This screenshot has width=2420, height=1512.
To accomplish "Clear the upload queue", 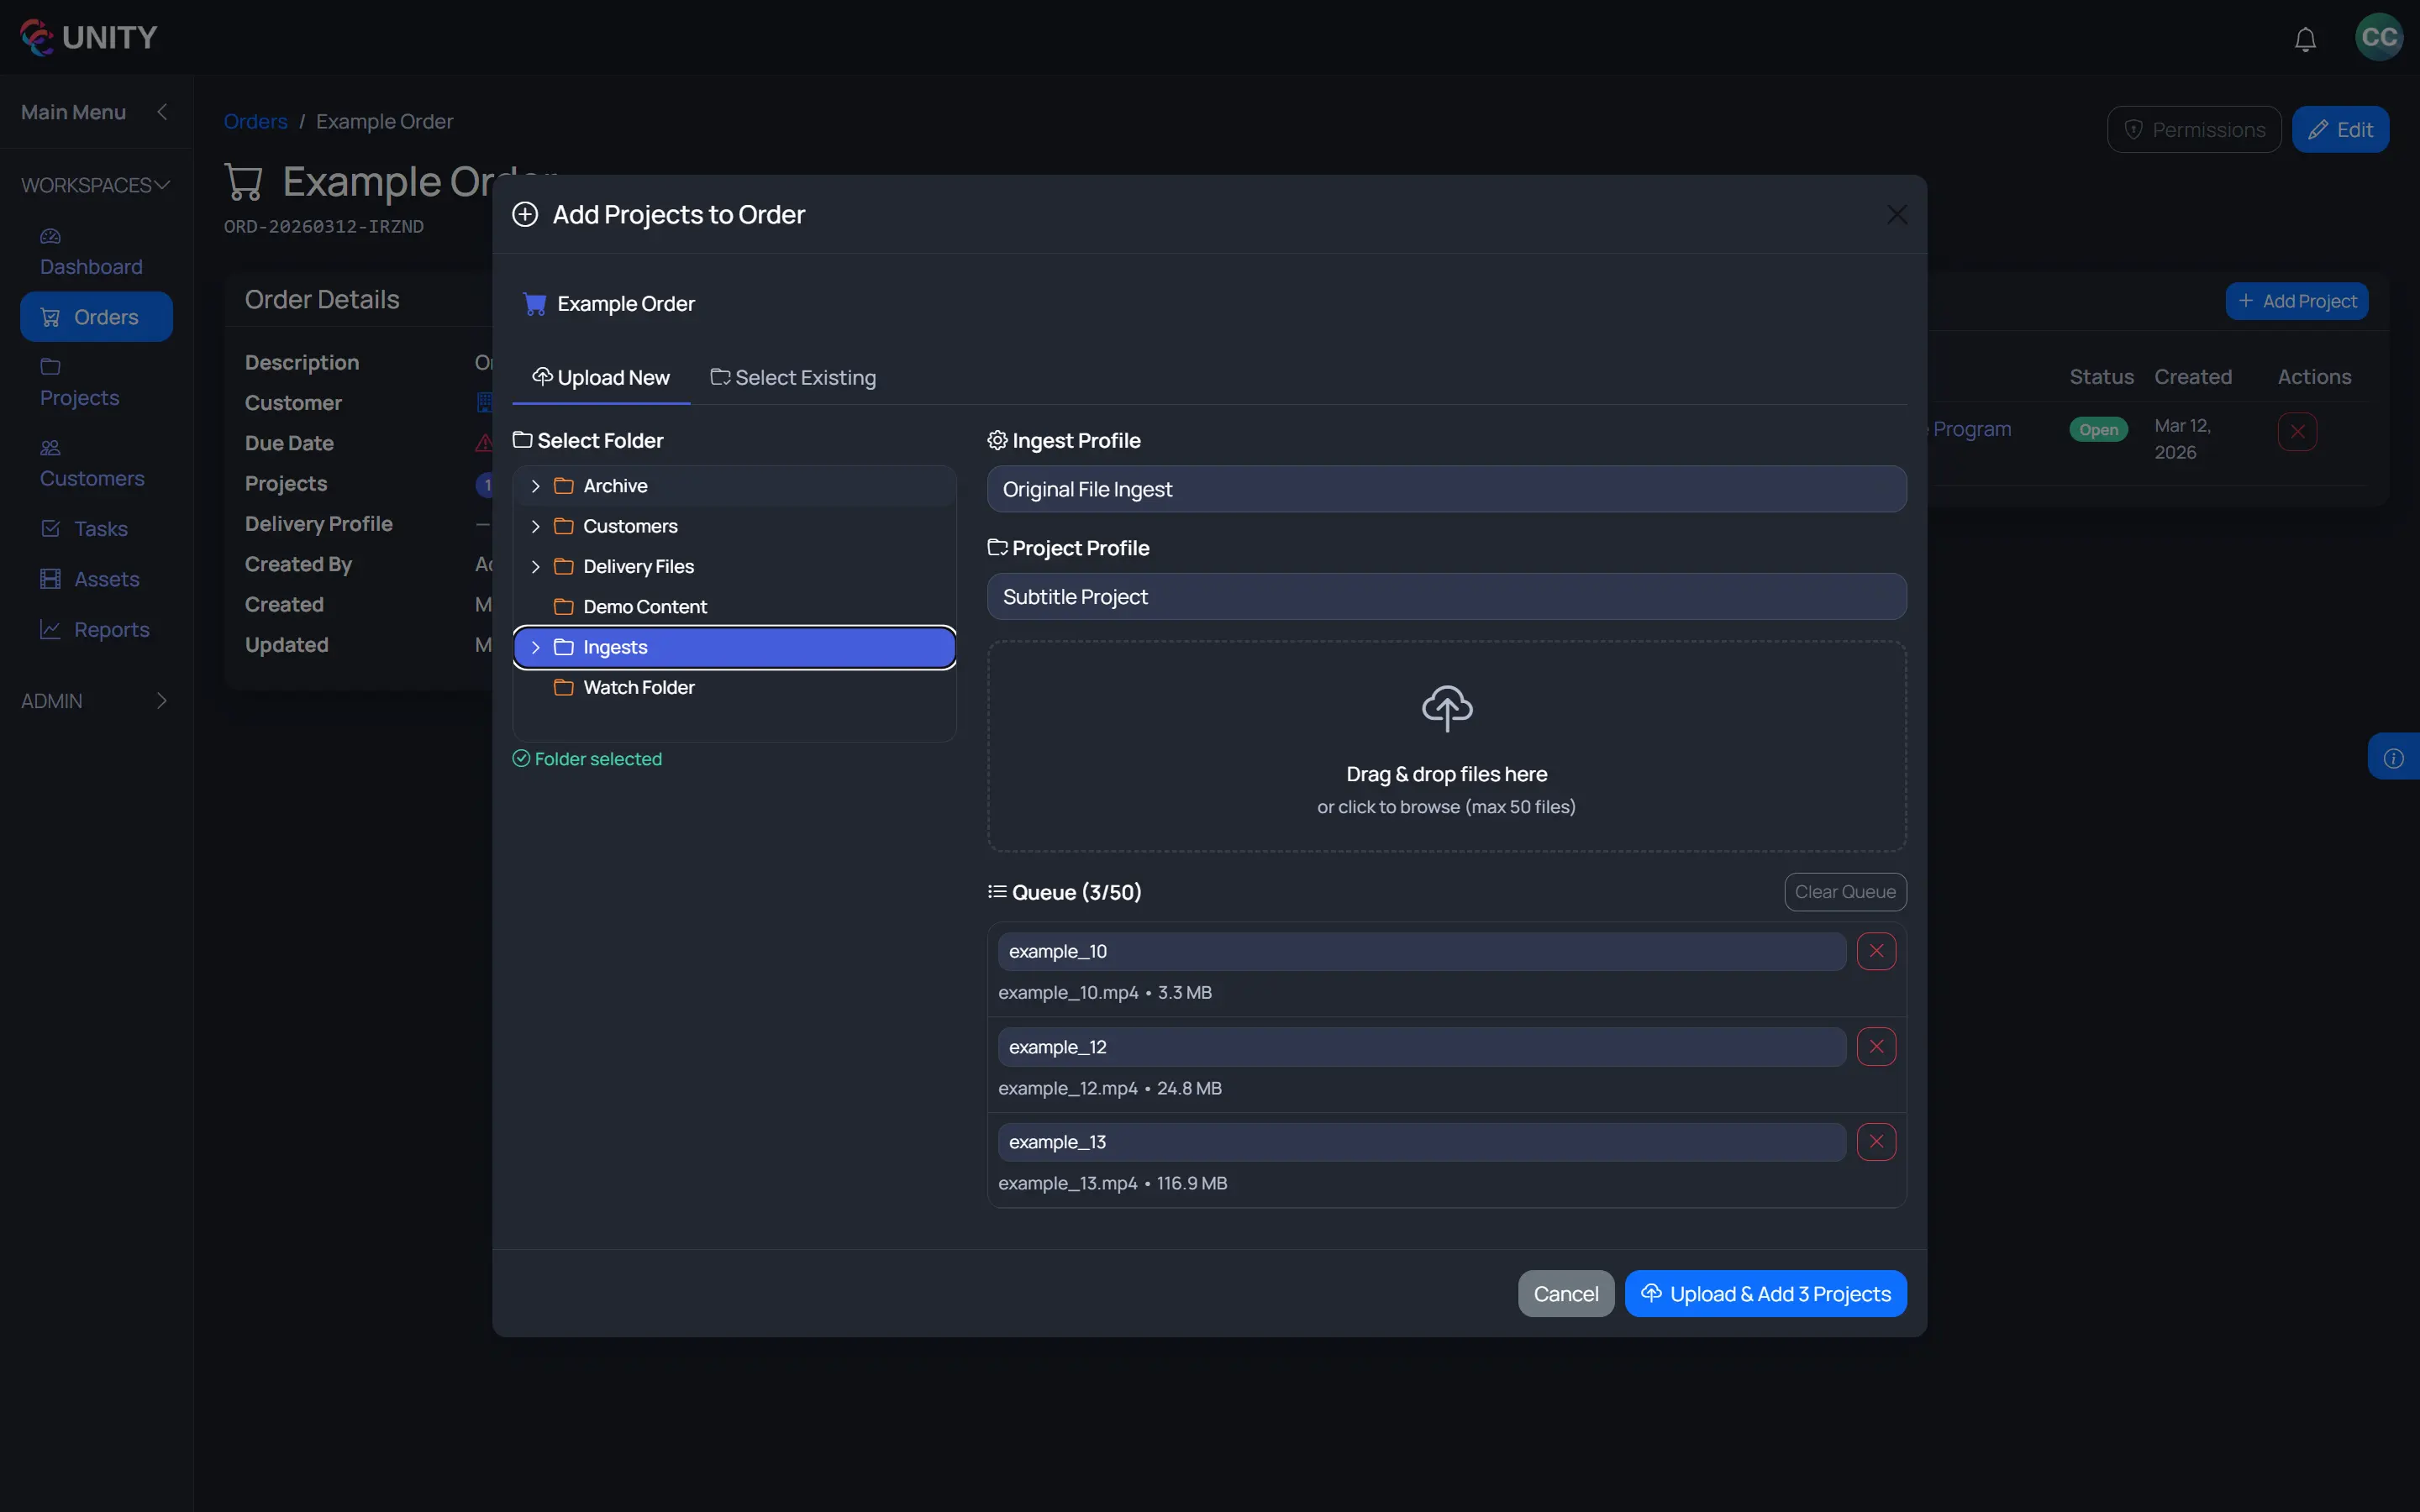I will click(1844, 891).
